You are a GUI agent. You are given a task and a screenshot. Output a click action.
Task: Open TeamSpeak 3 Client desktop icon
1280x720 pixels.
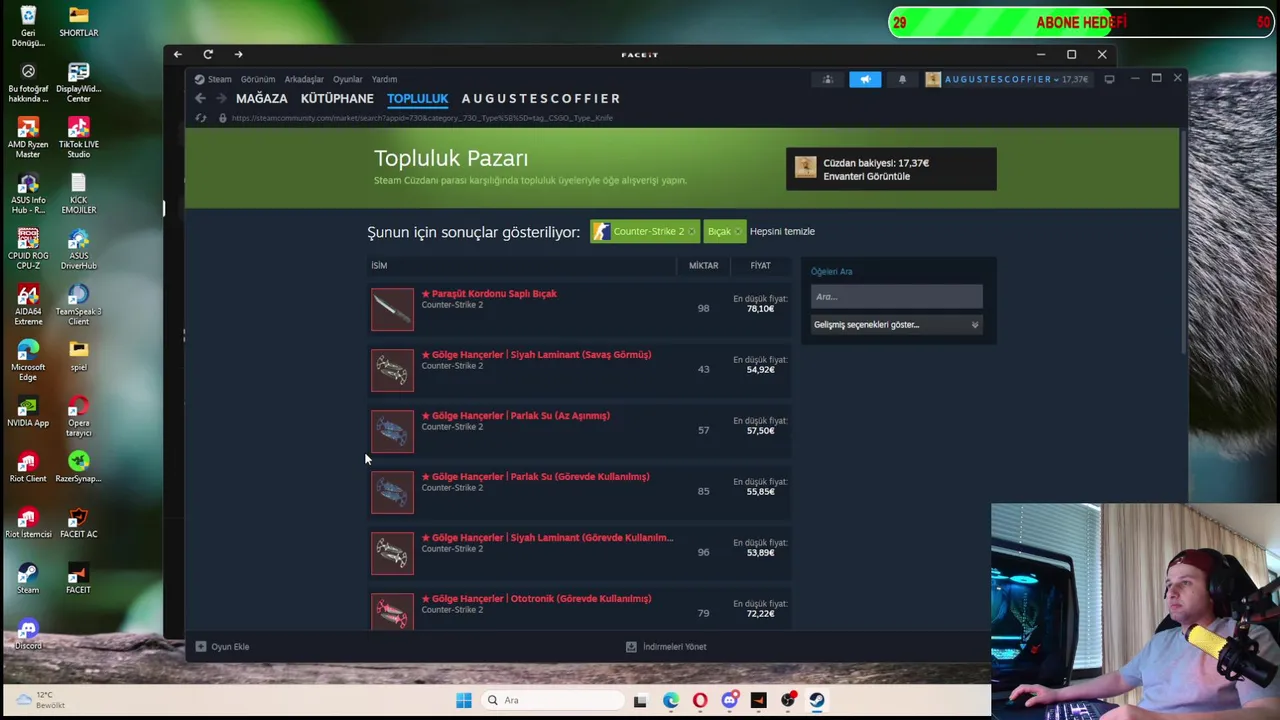(78, 304)
